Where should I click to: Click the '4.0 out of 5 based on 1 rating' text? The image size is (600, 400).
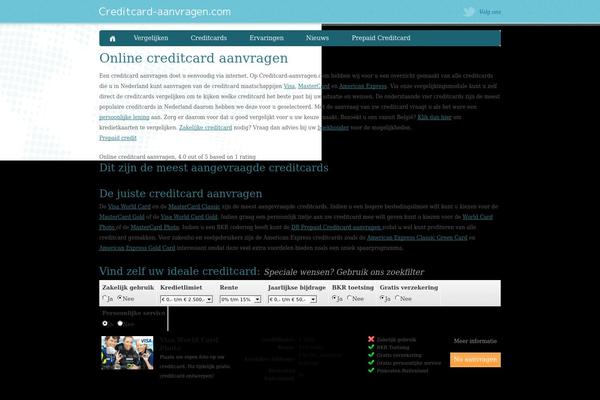tap(217, 157)
